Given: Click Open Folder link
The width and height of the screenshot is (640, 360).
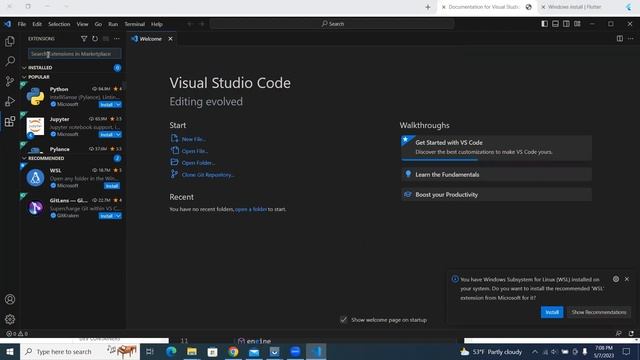Looking at the screenshot, I should coord(198,162).
